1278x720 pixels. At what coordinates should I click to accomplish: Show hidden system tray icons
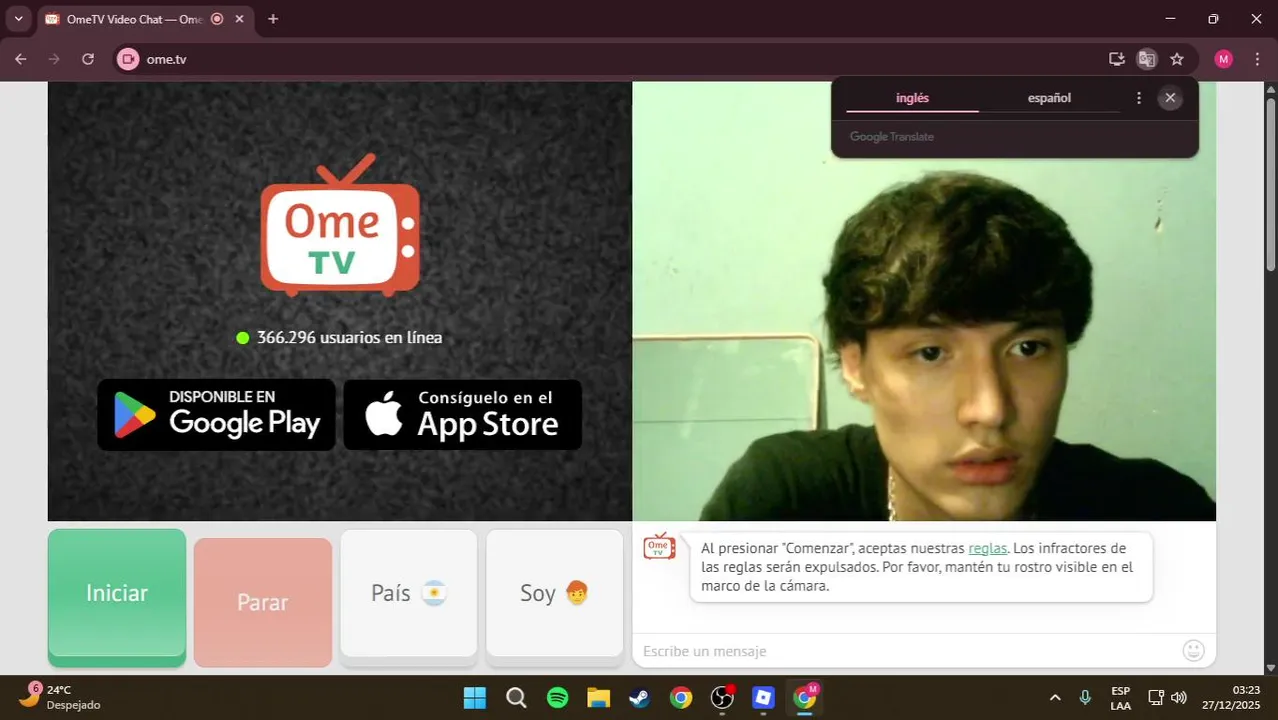point(1055,697)
